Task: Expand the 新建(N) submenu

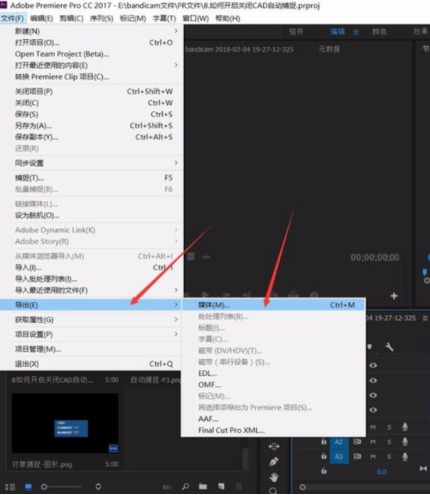Action: tap(92, 31)
